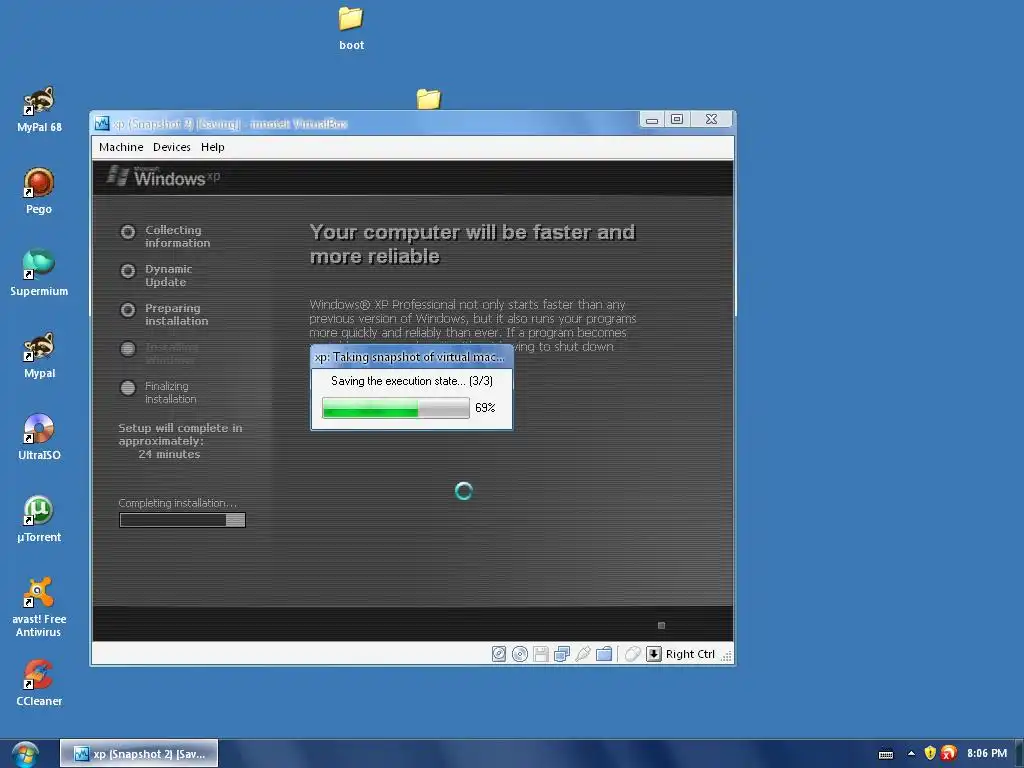The width and height of the screenshot is (1024, 768).
Task: Click the Show desktop strip at taskbar end
Action: click(1019, 754)
